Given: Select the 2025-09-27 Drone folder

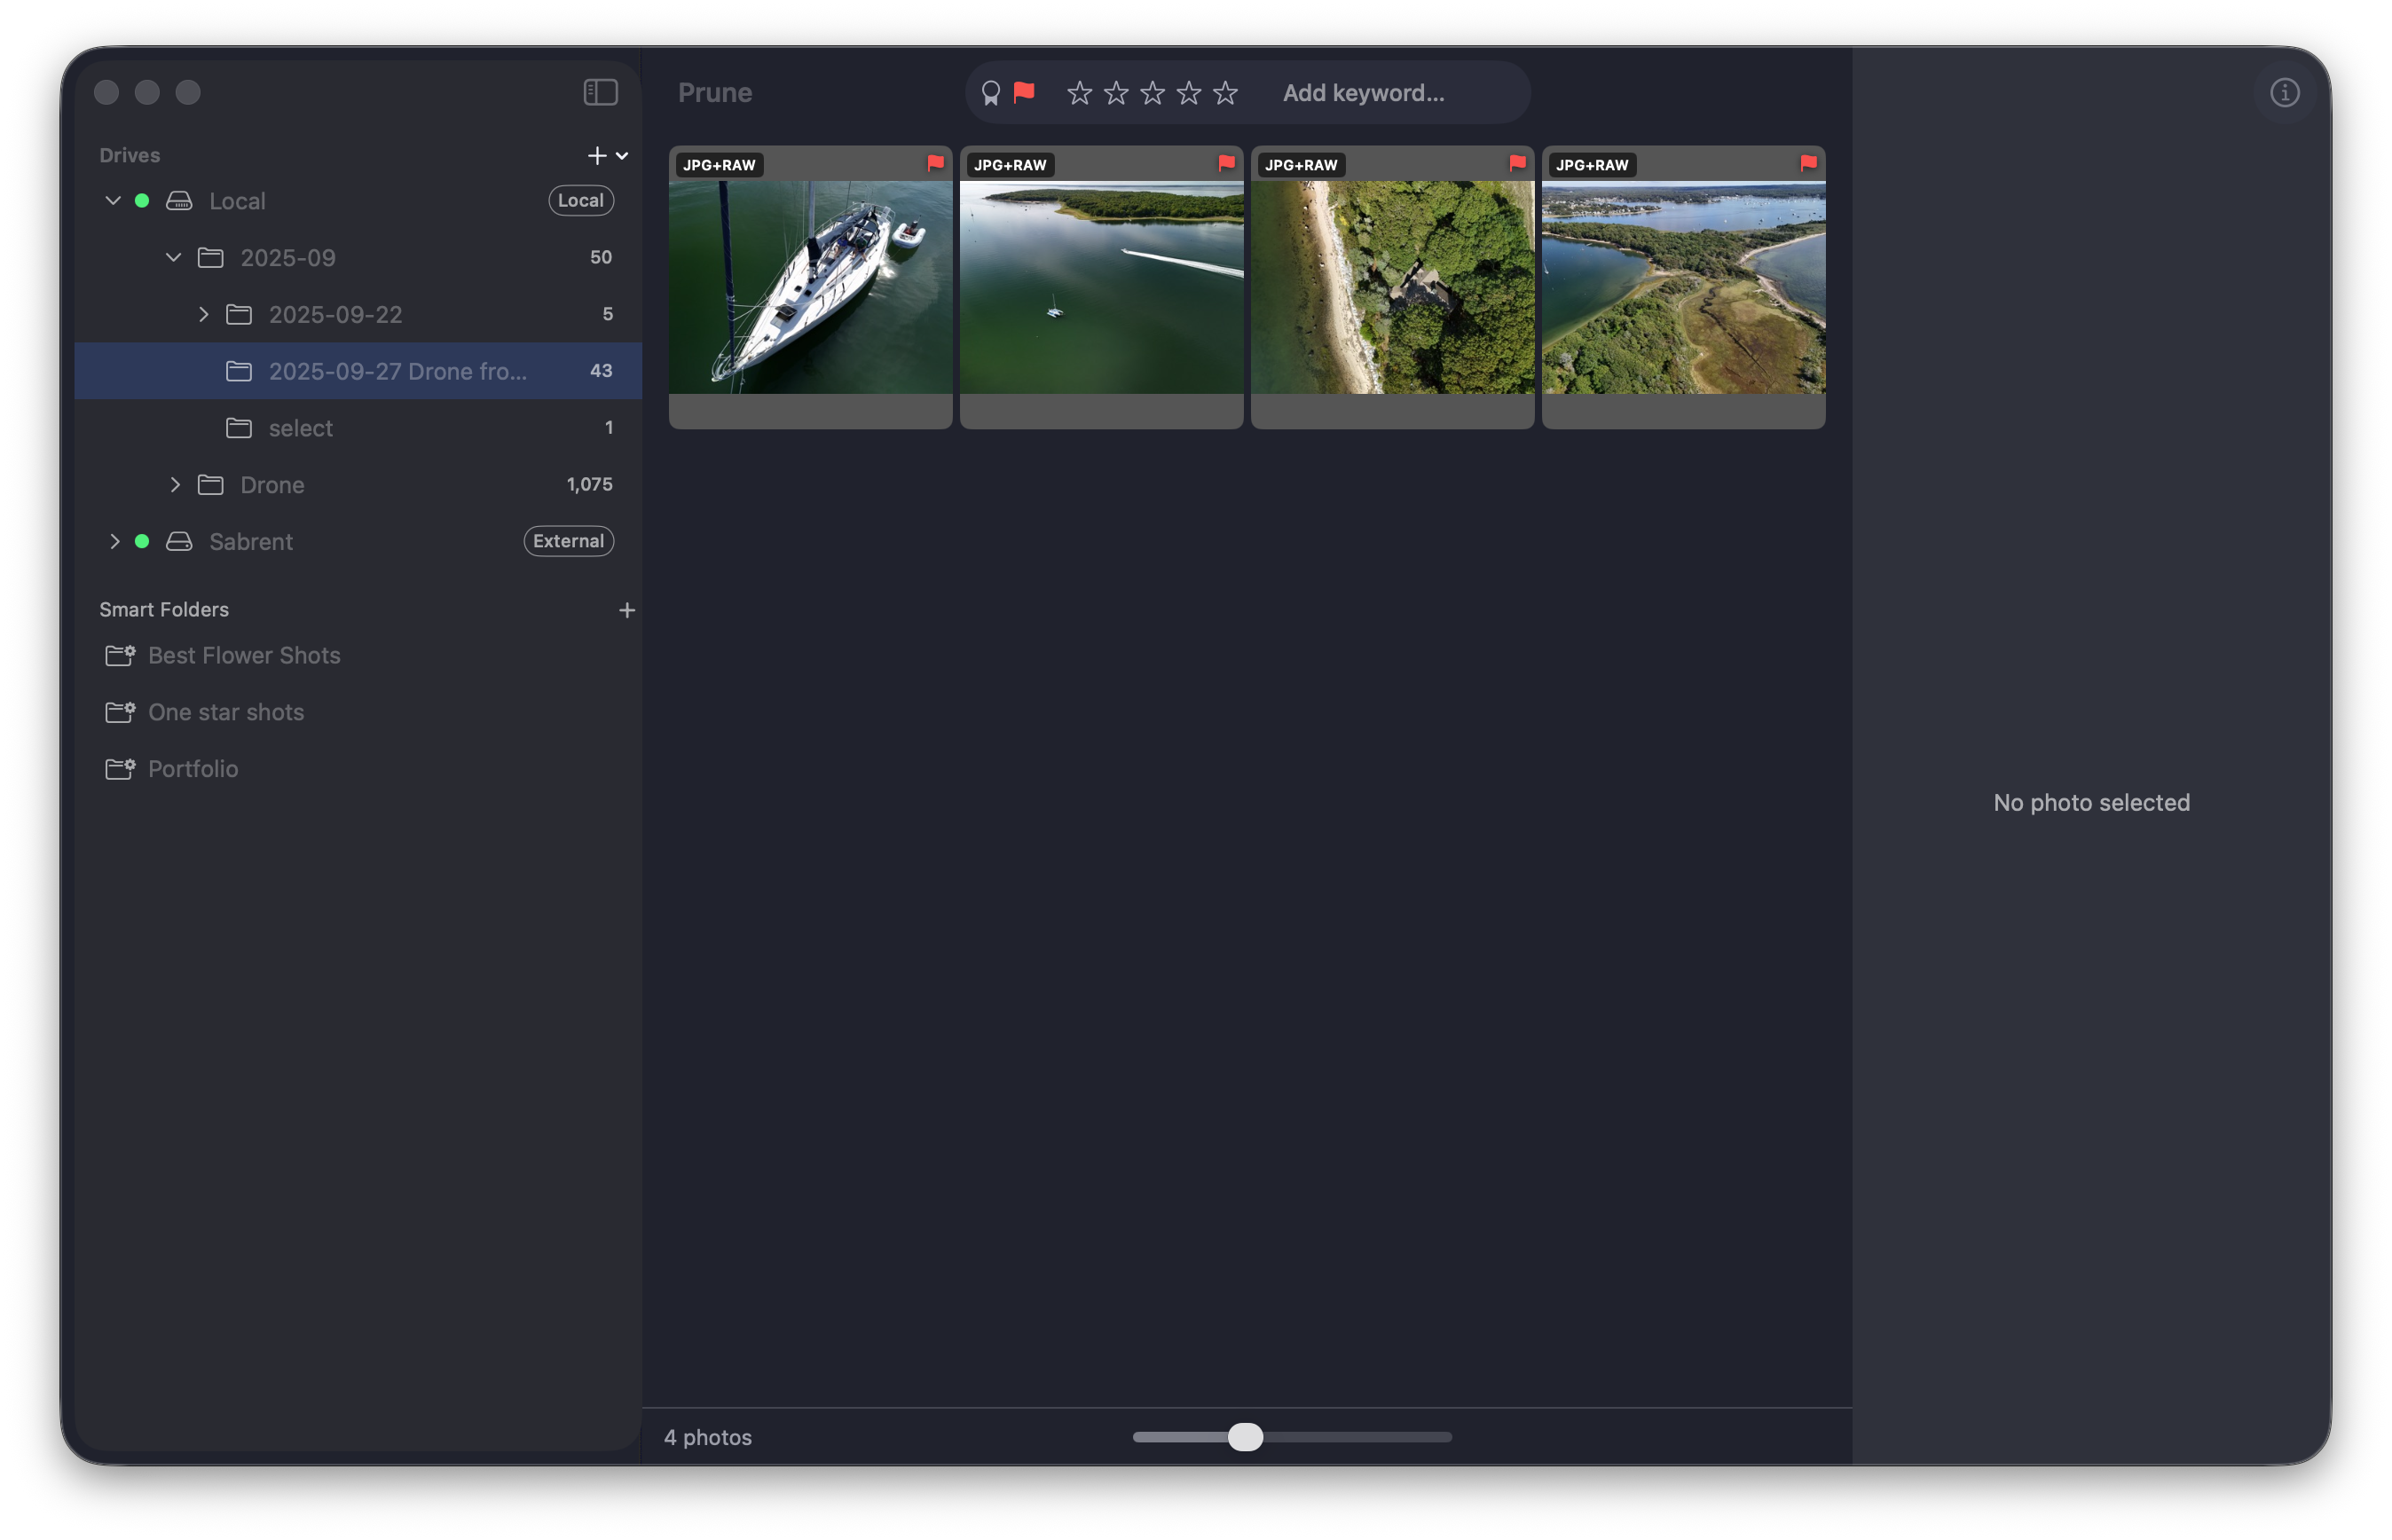Looking at the screenshot, I should pos(358,371).
